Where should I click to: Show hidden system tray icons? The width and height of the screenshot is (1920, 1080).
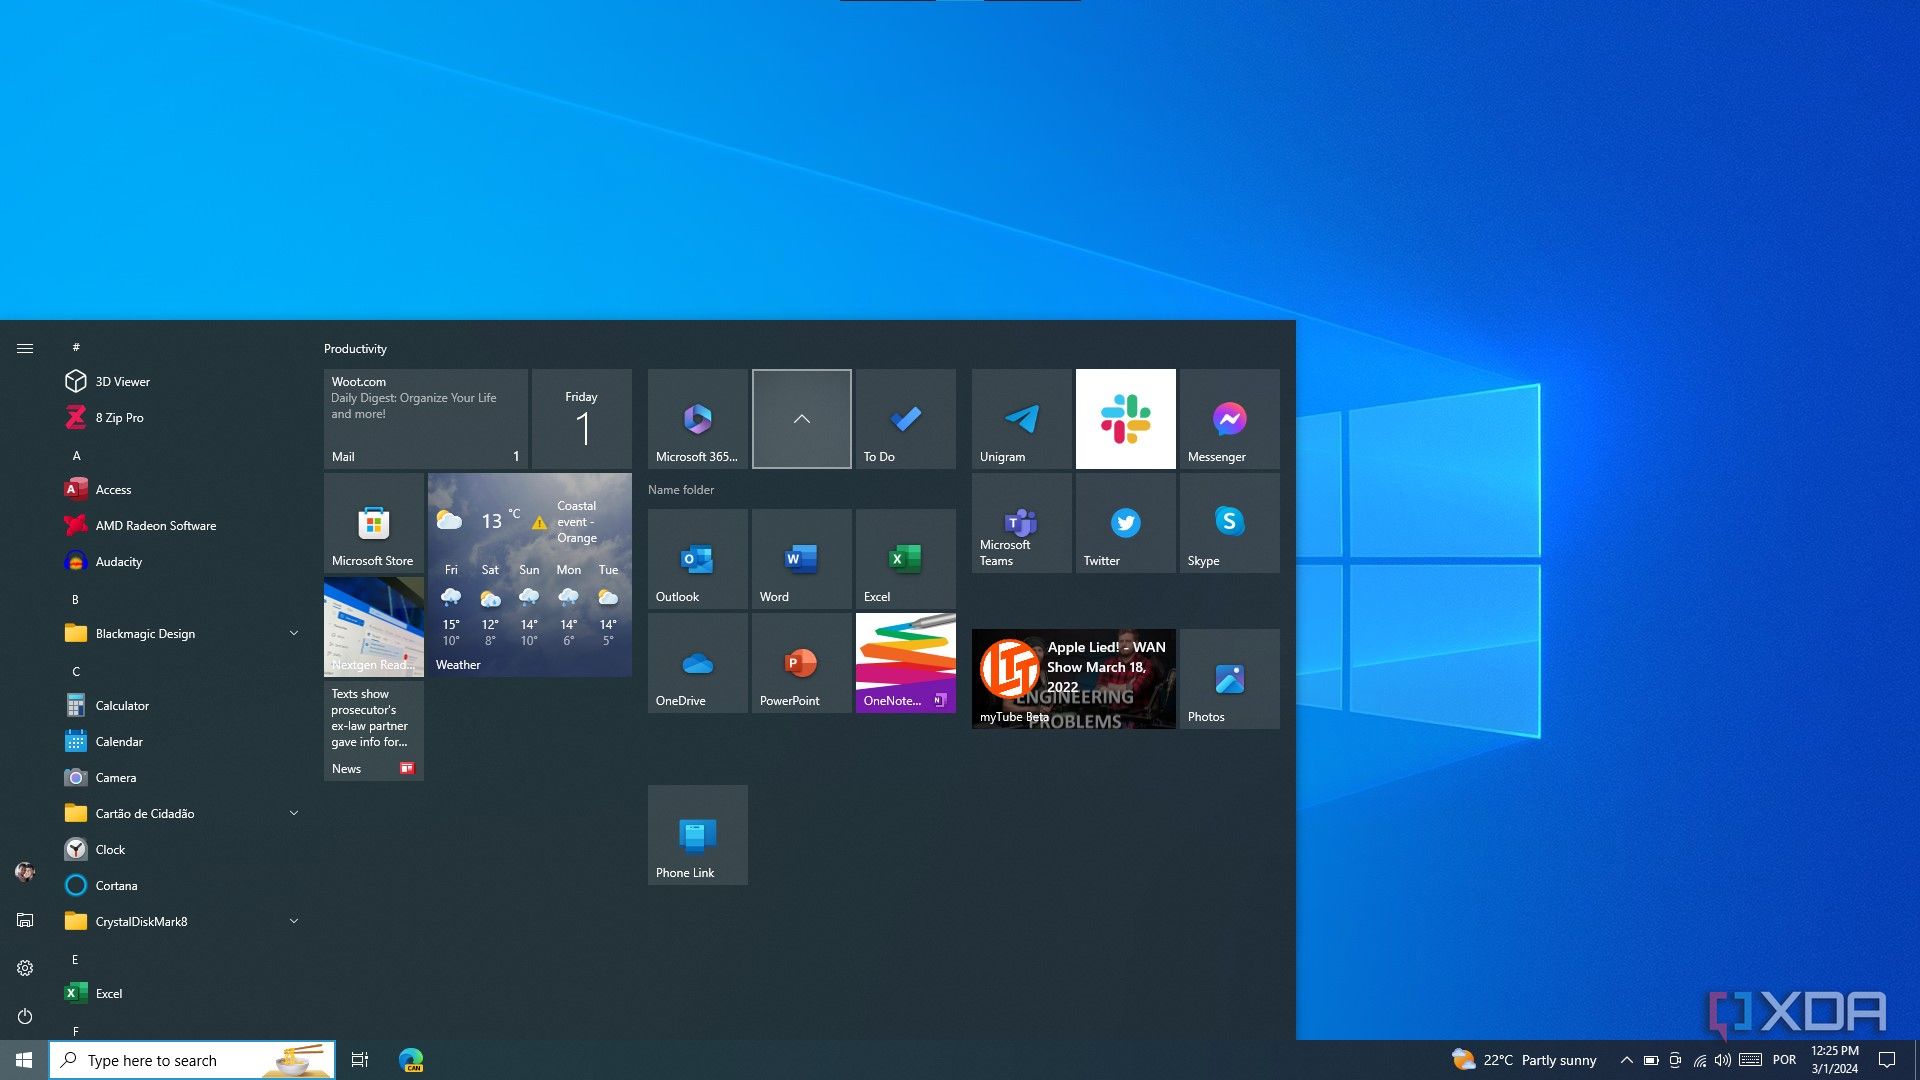(1626, 1060)
